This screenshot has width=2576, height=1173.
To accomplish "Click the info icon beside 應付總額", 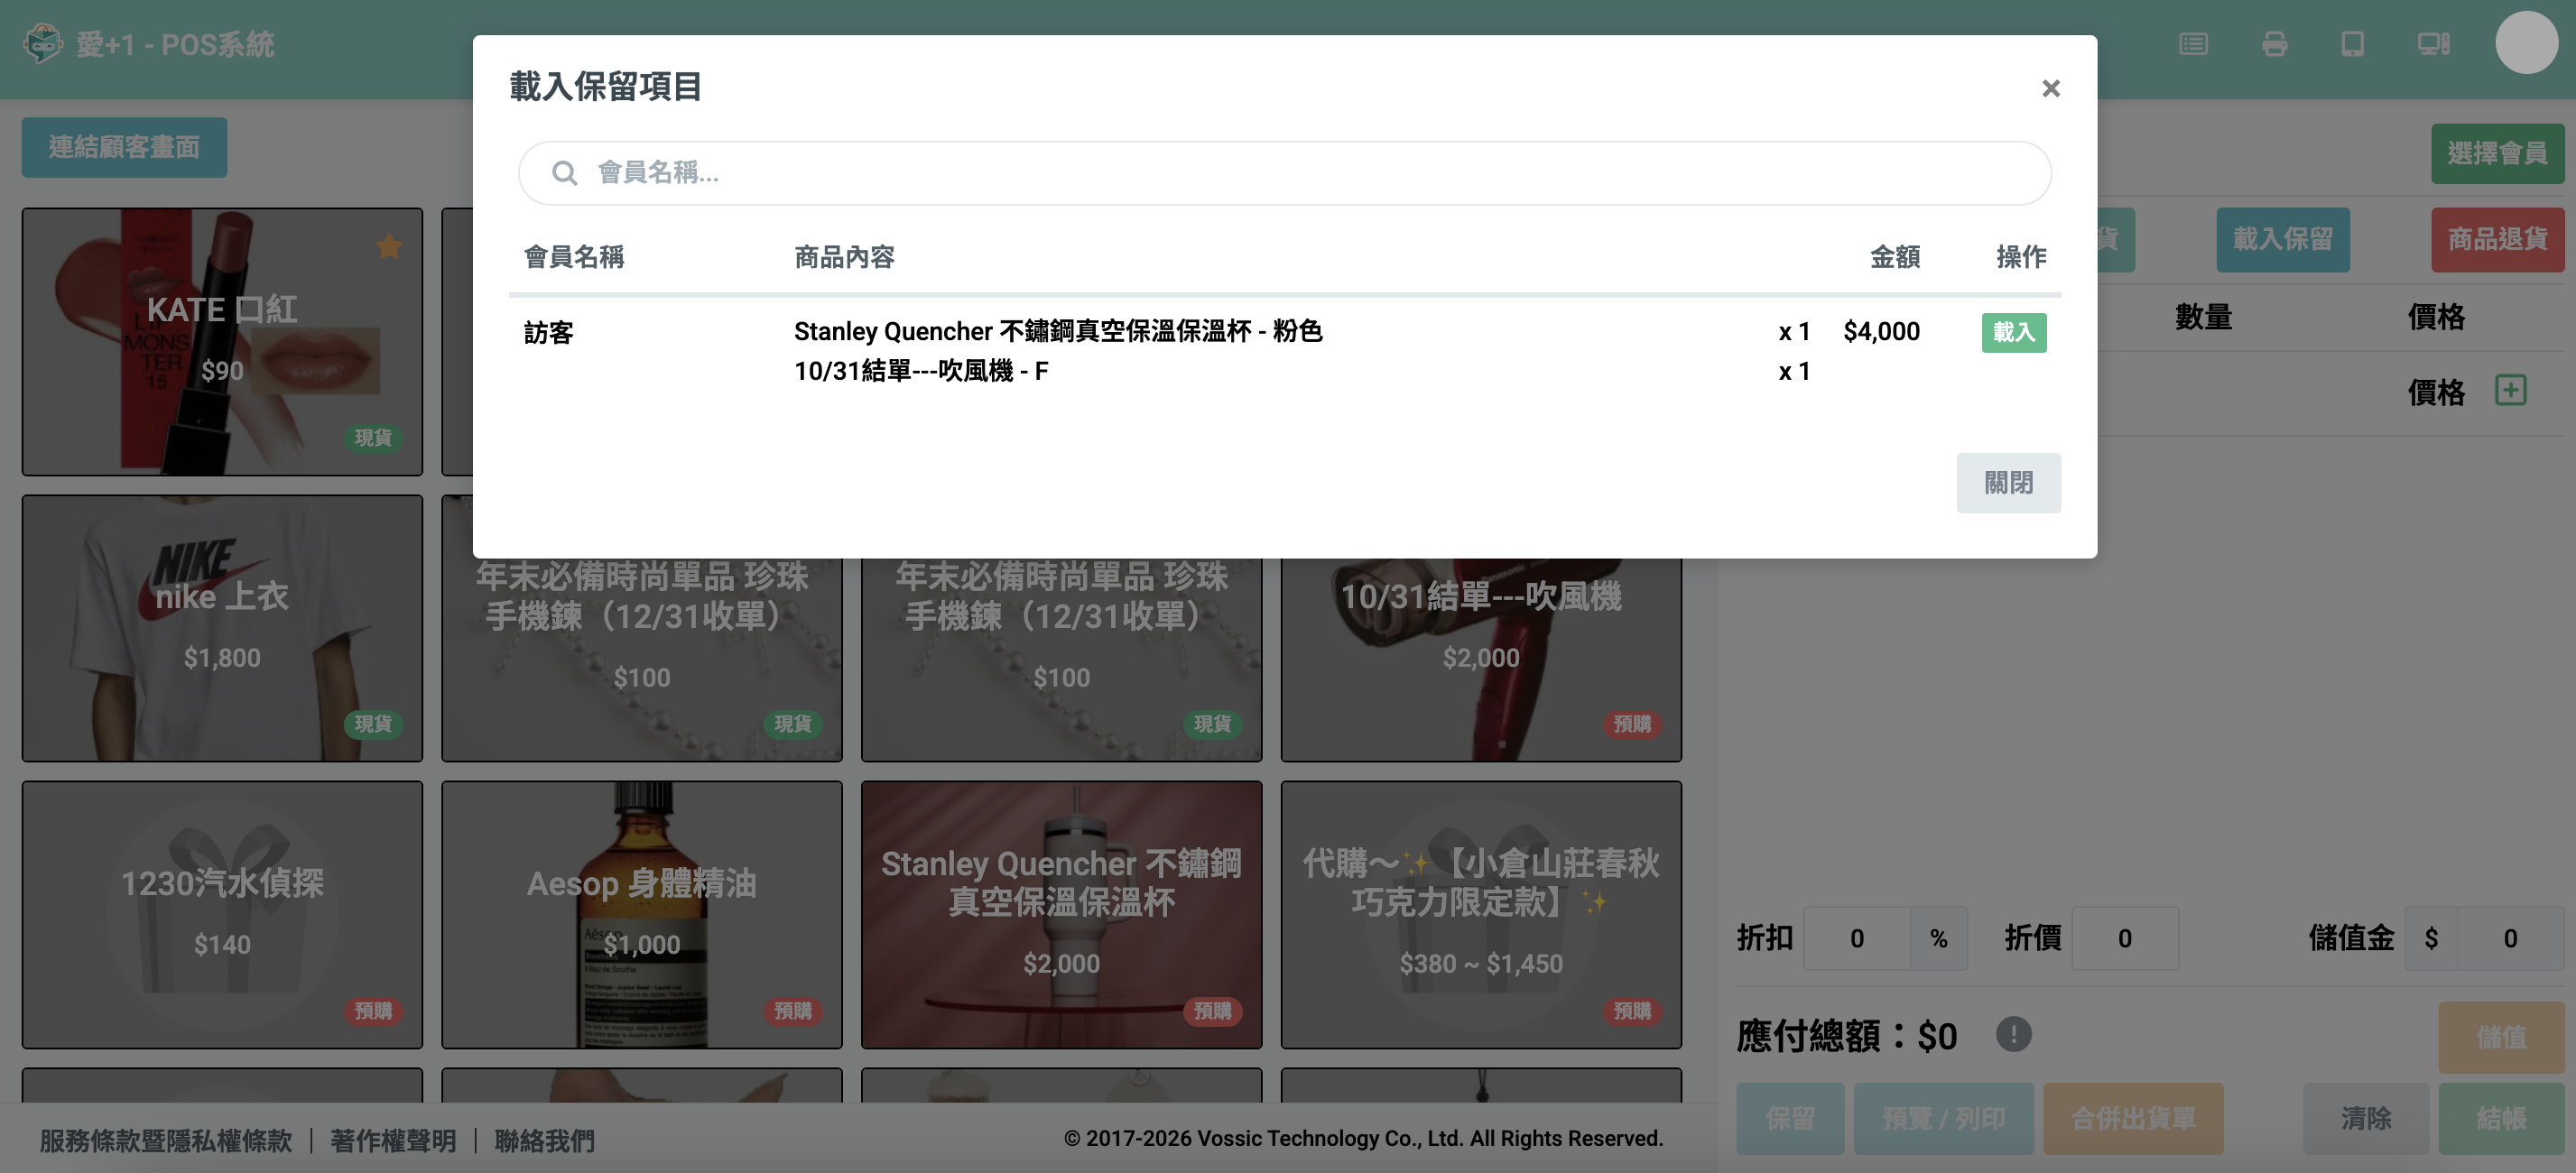I will (2013, 1034).
